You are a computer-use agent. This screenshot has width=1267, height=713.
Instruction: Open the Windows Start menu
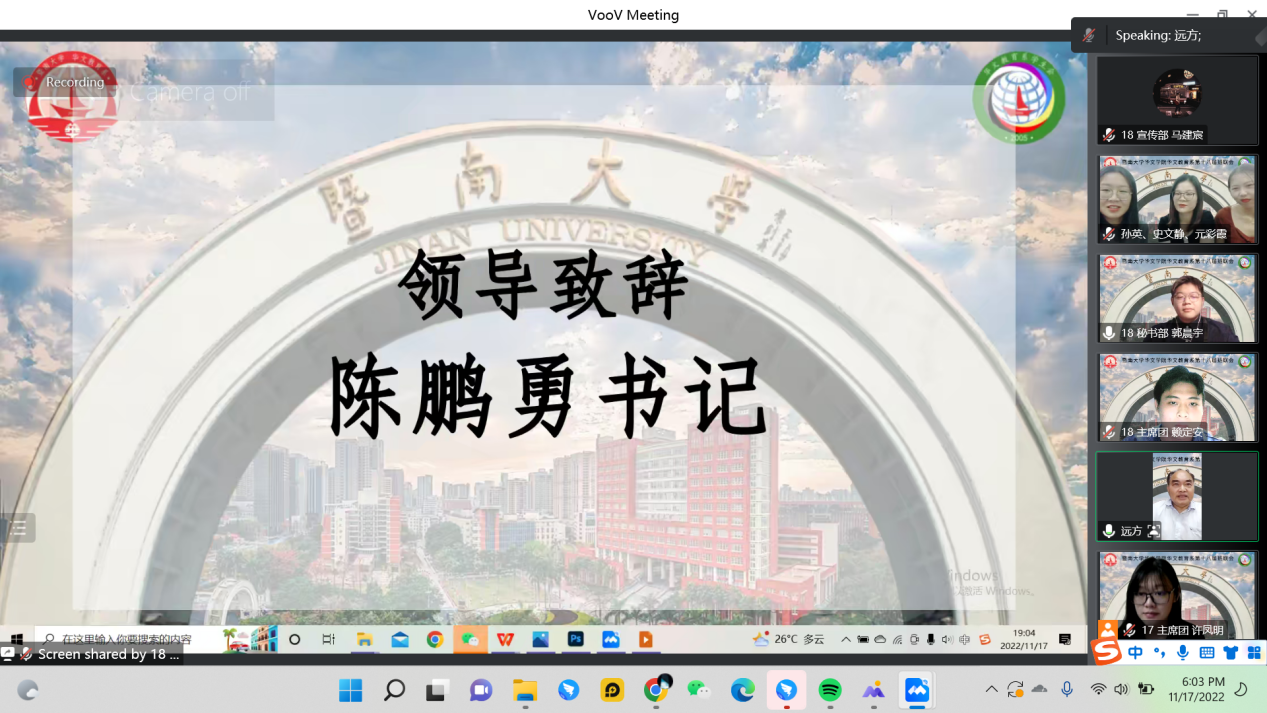click(x=351, y=690)
